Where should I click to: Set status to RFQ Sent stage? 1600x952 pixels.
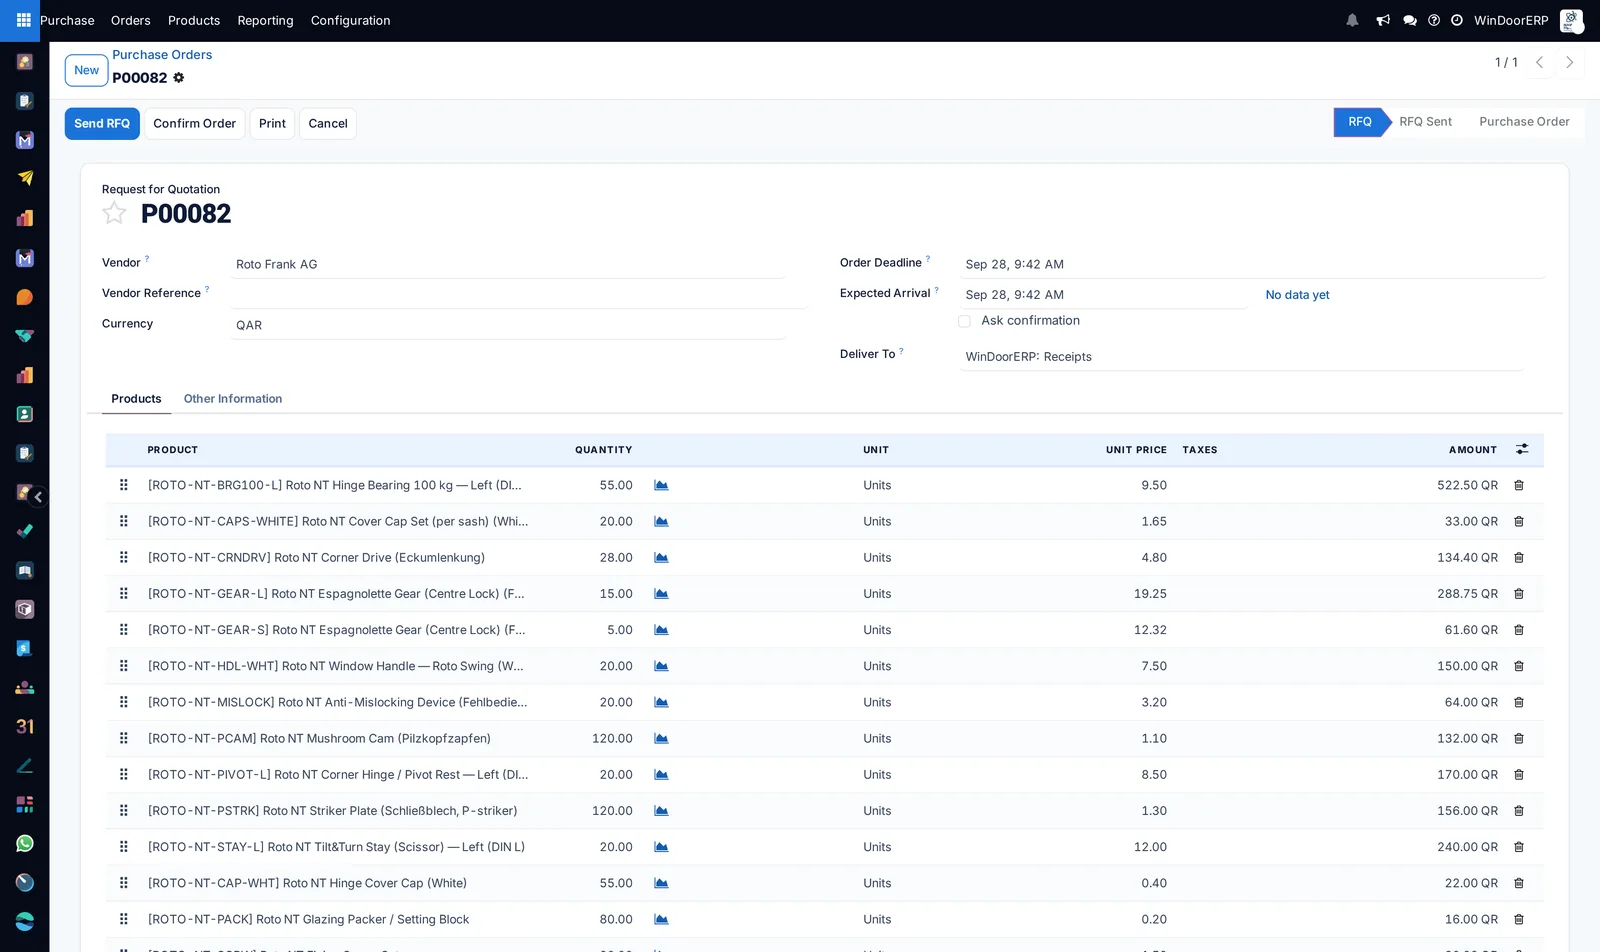click(1425, 122)
